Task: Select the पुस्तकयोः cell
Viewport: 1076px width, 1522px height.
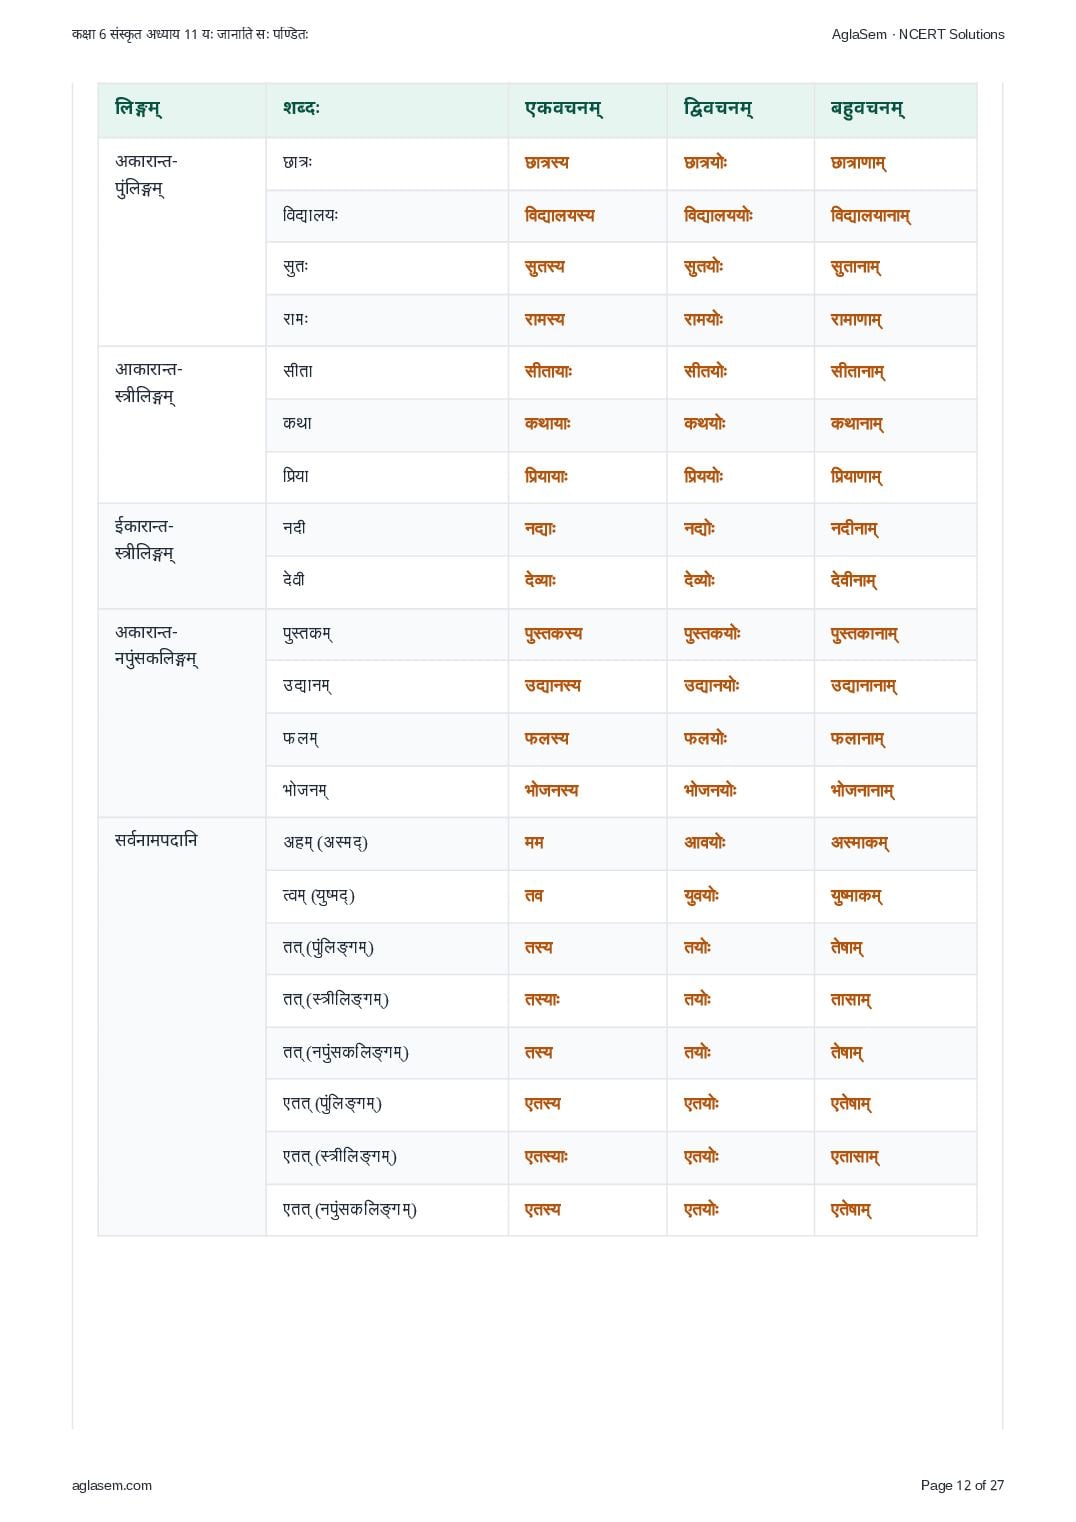Action: (713, 633)
